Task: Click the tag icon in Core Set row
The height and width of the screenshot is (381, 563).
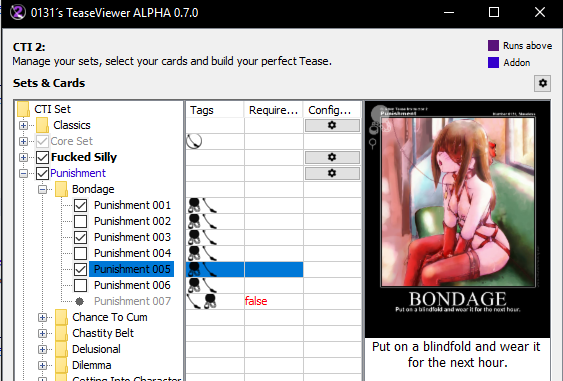Action: tap(194, 141)
